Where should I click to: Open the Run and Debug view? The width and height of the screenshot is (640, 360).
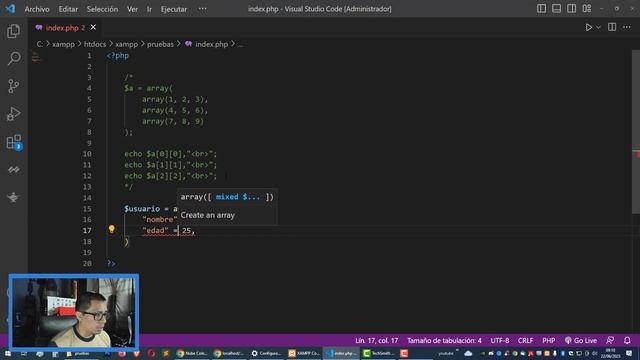[x=13, y=114]
